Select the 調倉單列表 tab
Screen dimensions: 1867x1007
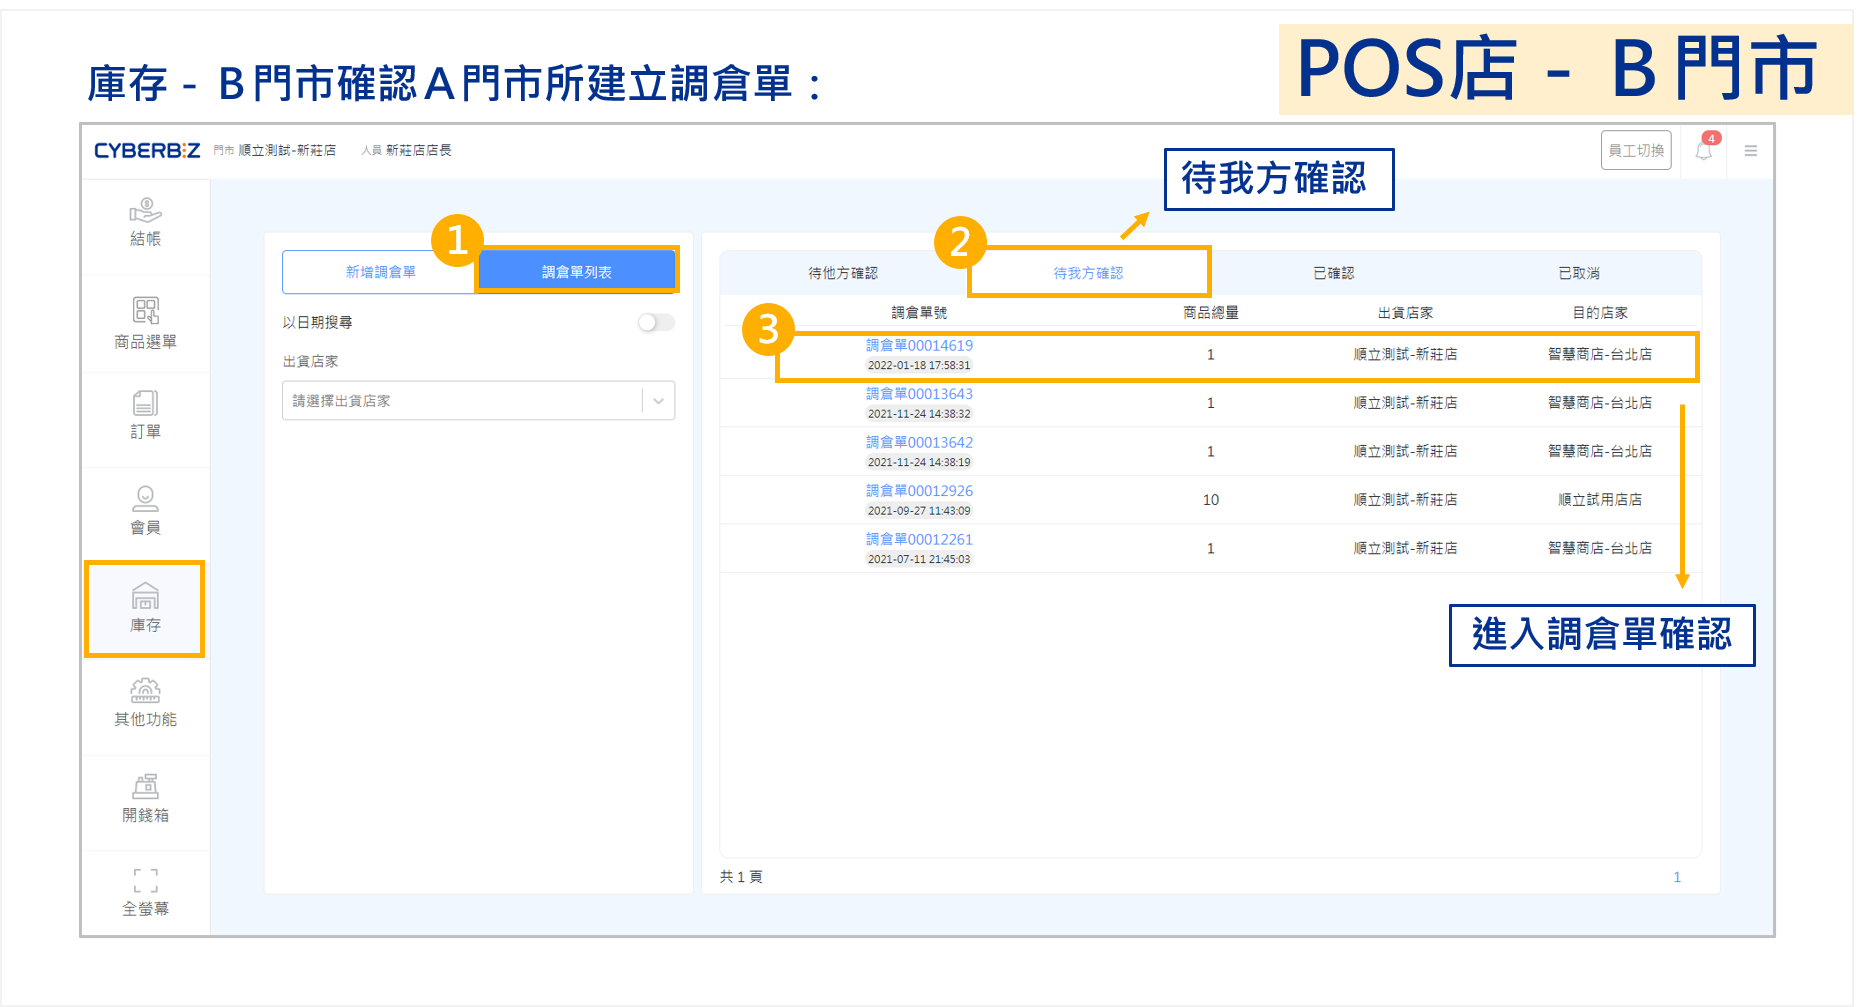pos(577,272)
